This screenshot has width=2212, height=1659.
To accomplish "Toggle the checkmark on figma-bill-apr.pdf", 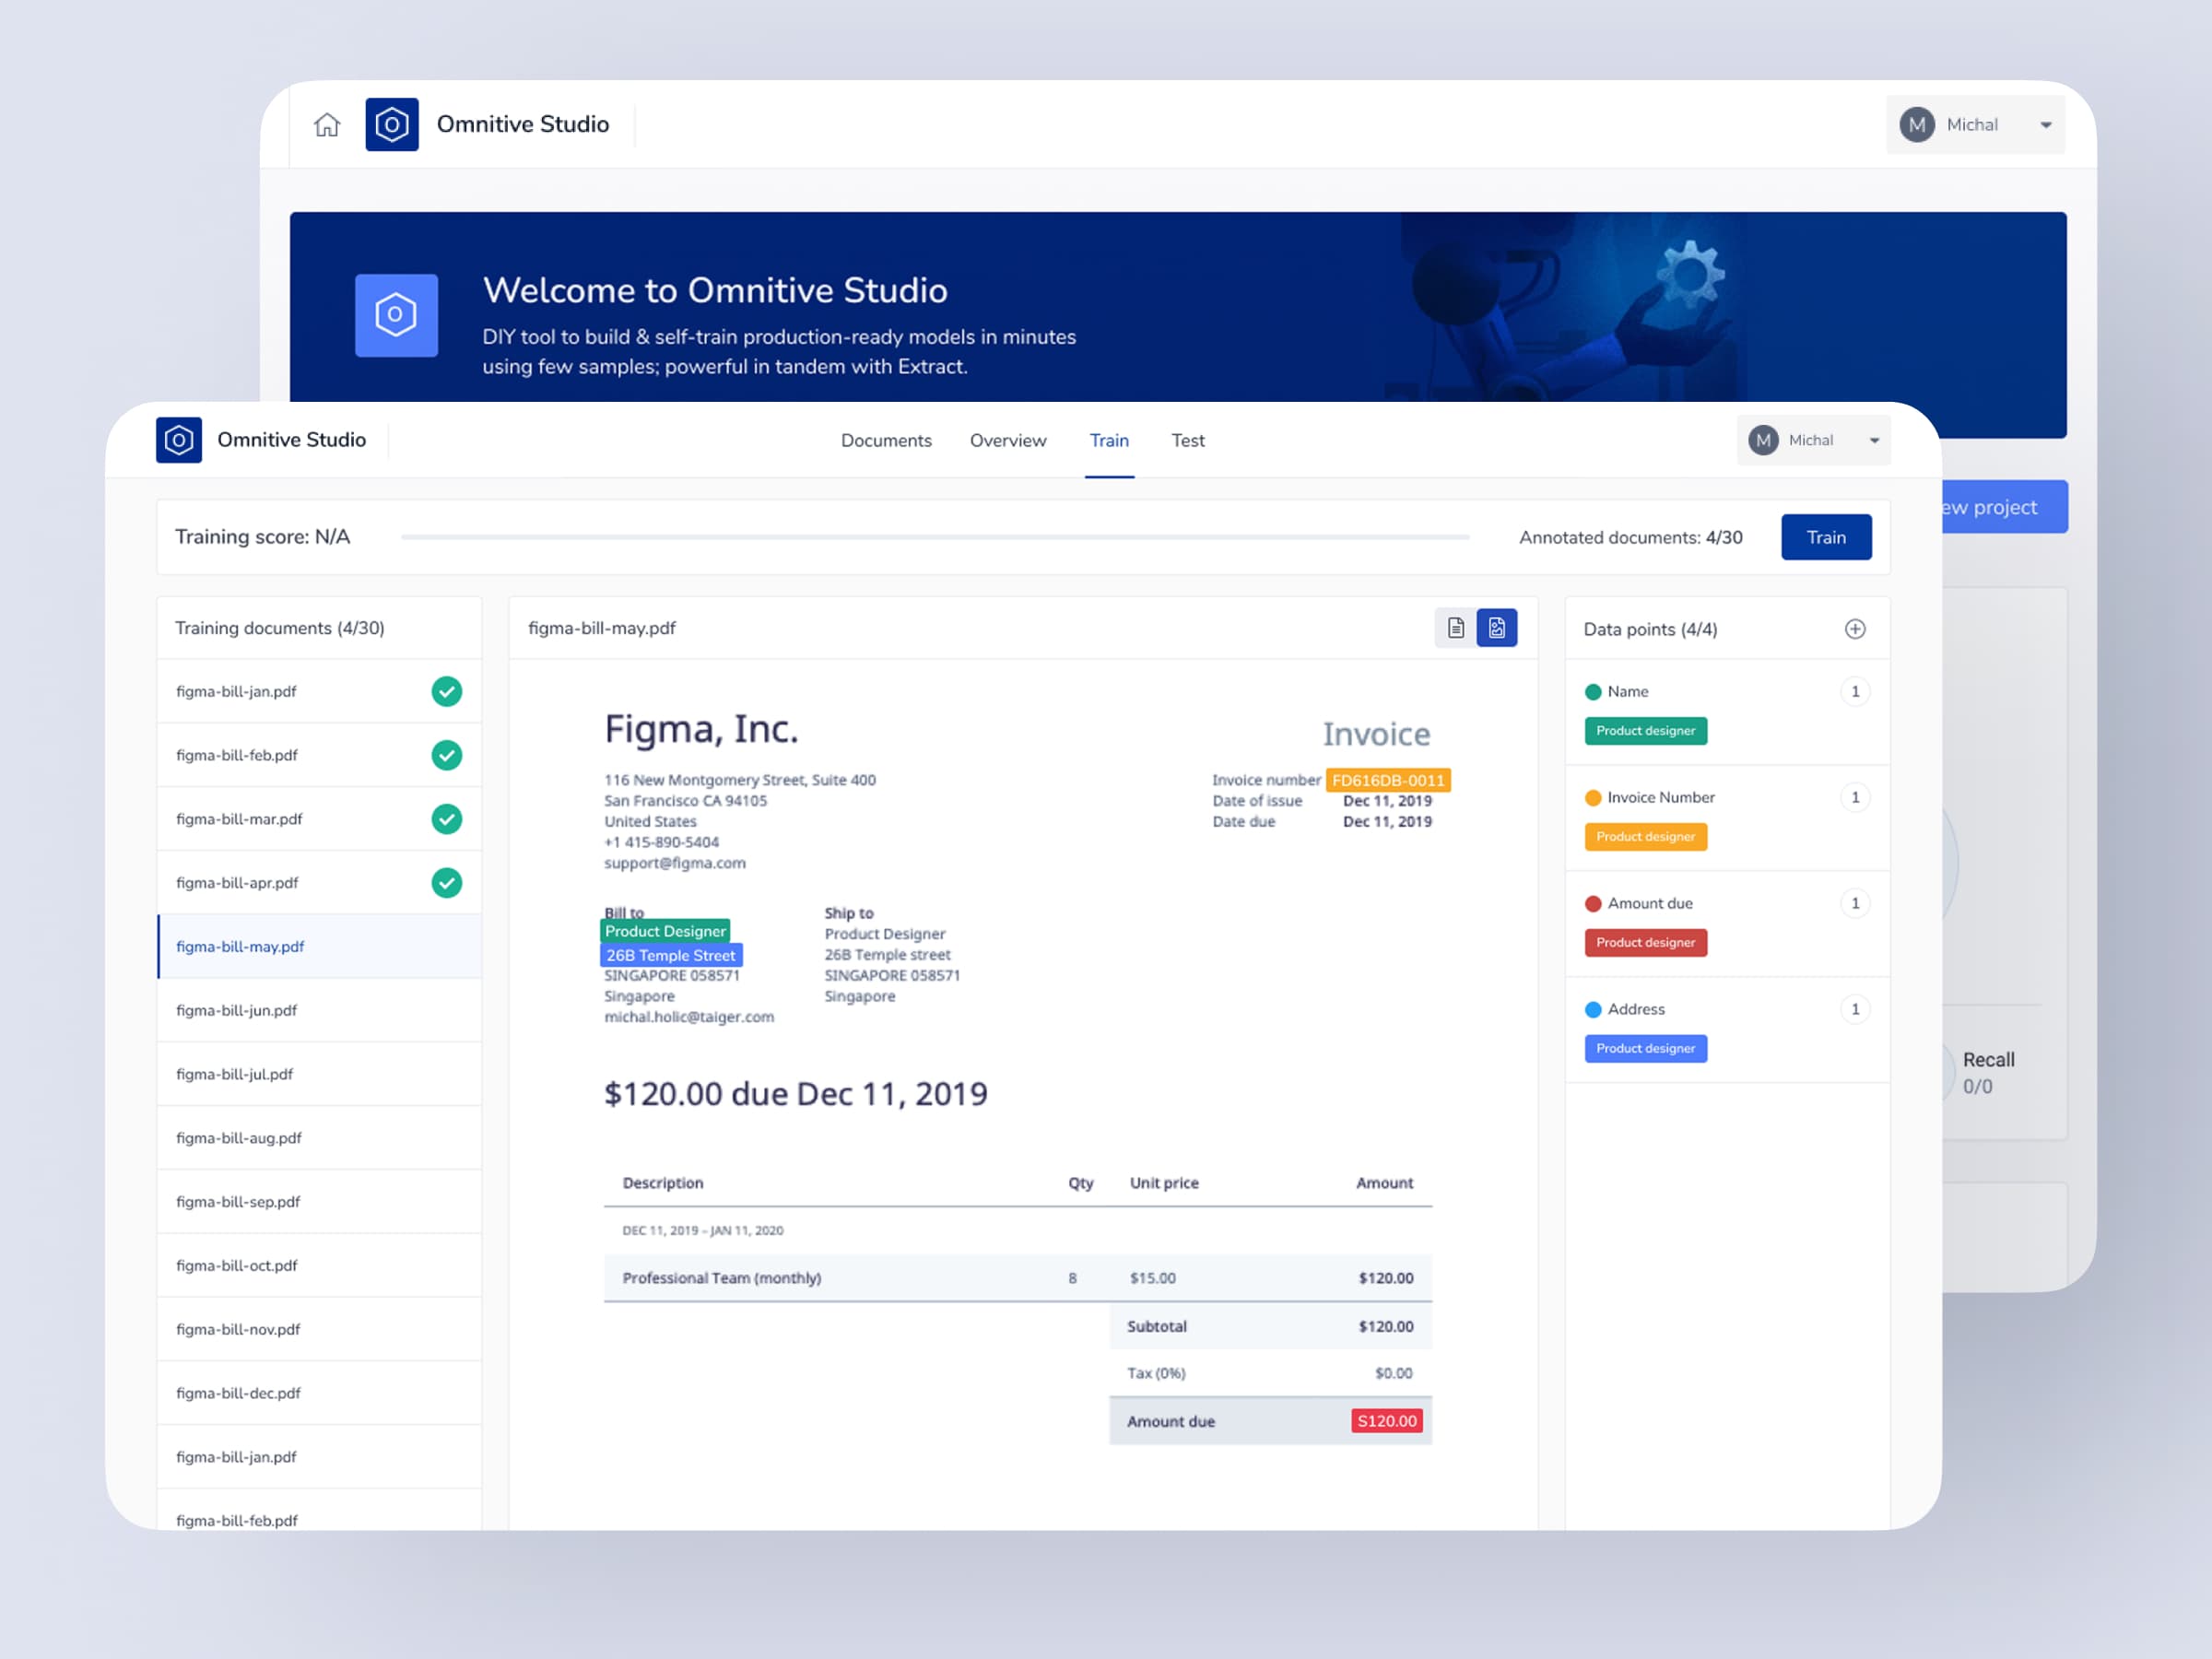I will [447, 883].
